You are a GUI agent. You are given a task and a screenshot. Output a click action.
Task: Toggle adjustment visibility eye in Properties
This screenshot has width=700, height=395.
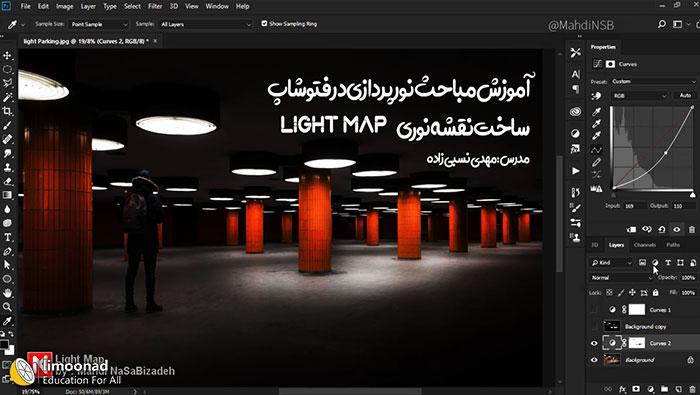(677, 229)
